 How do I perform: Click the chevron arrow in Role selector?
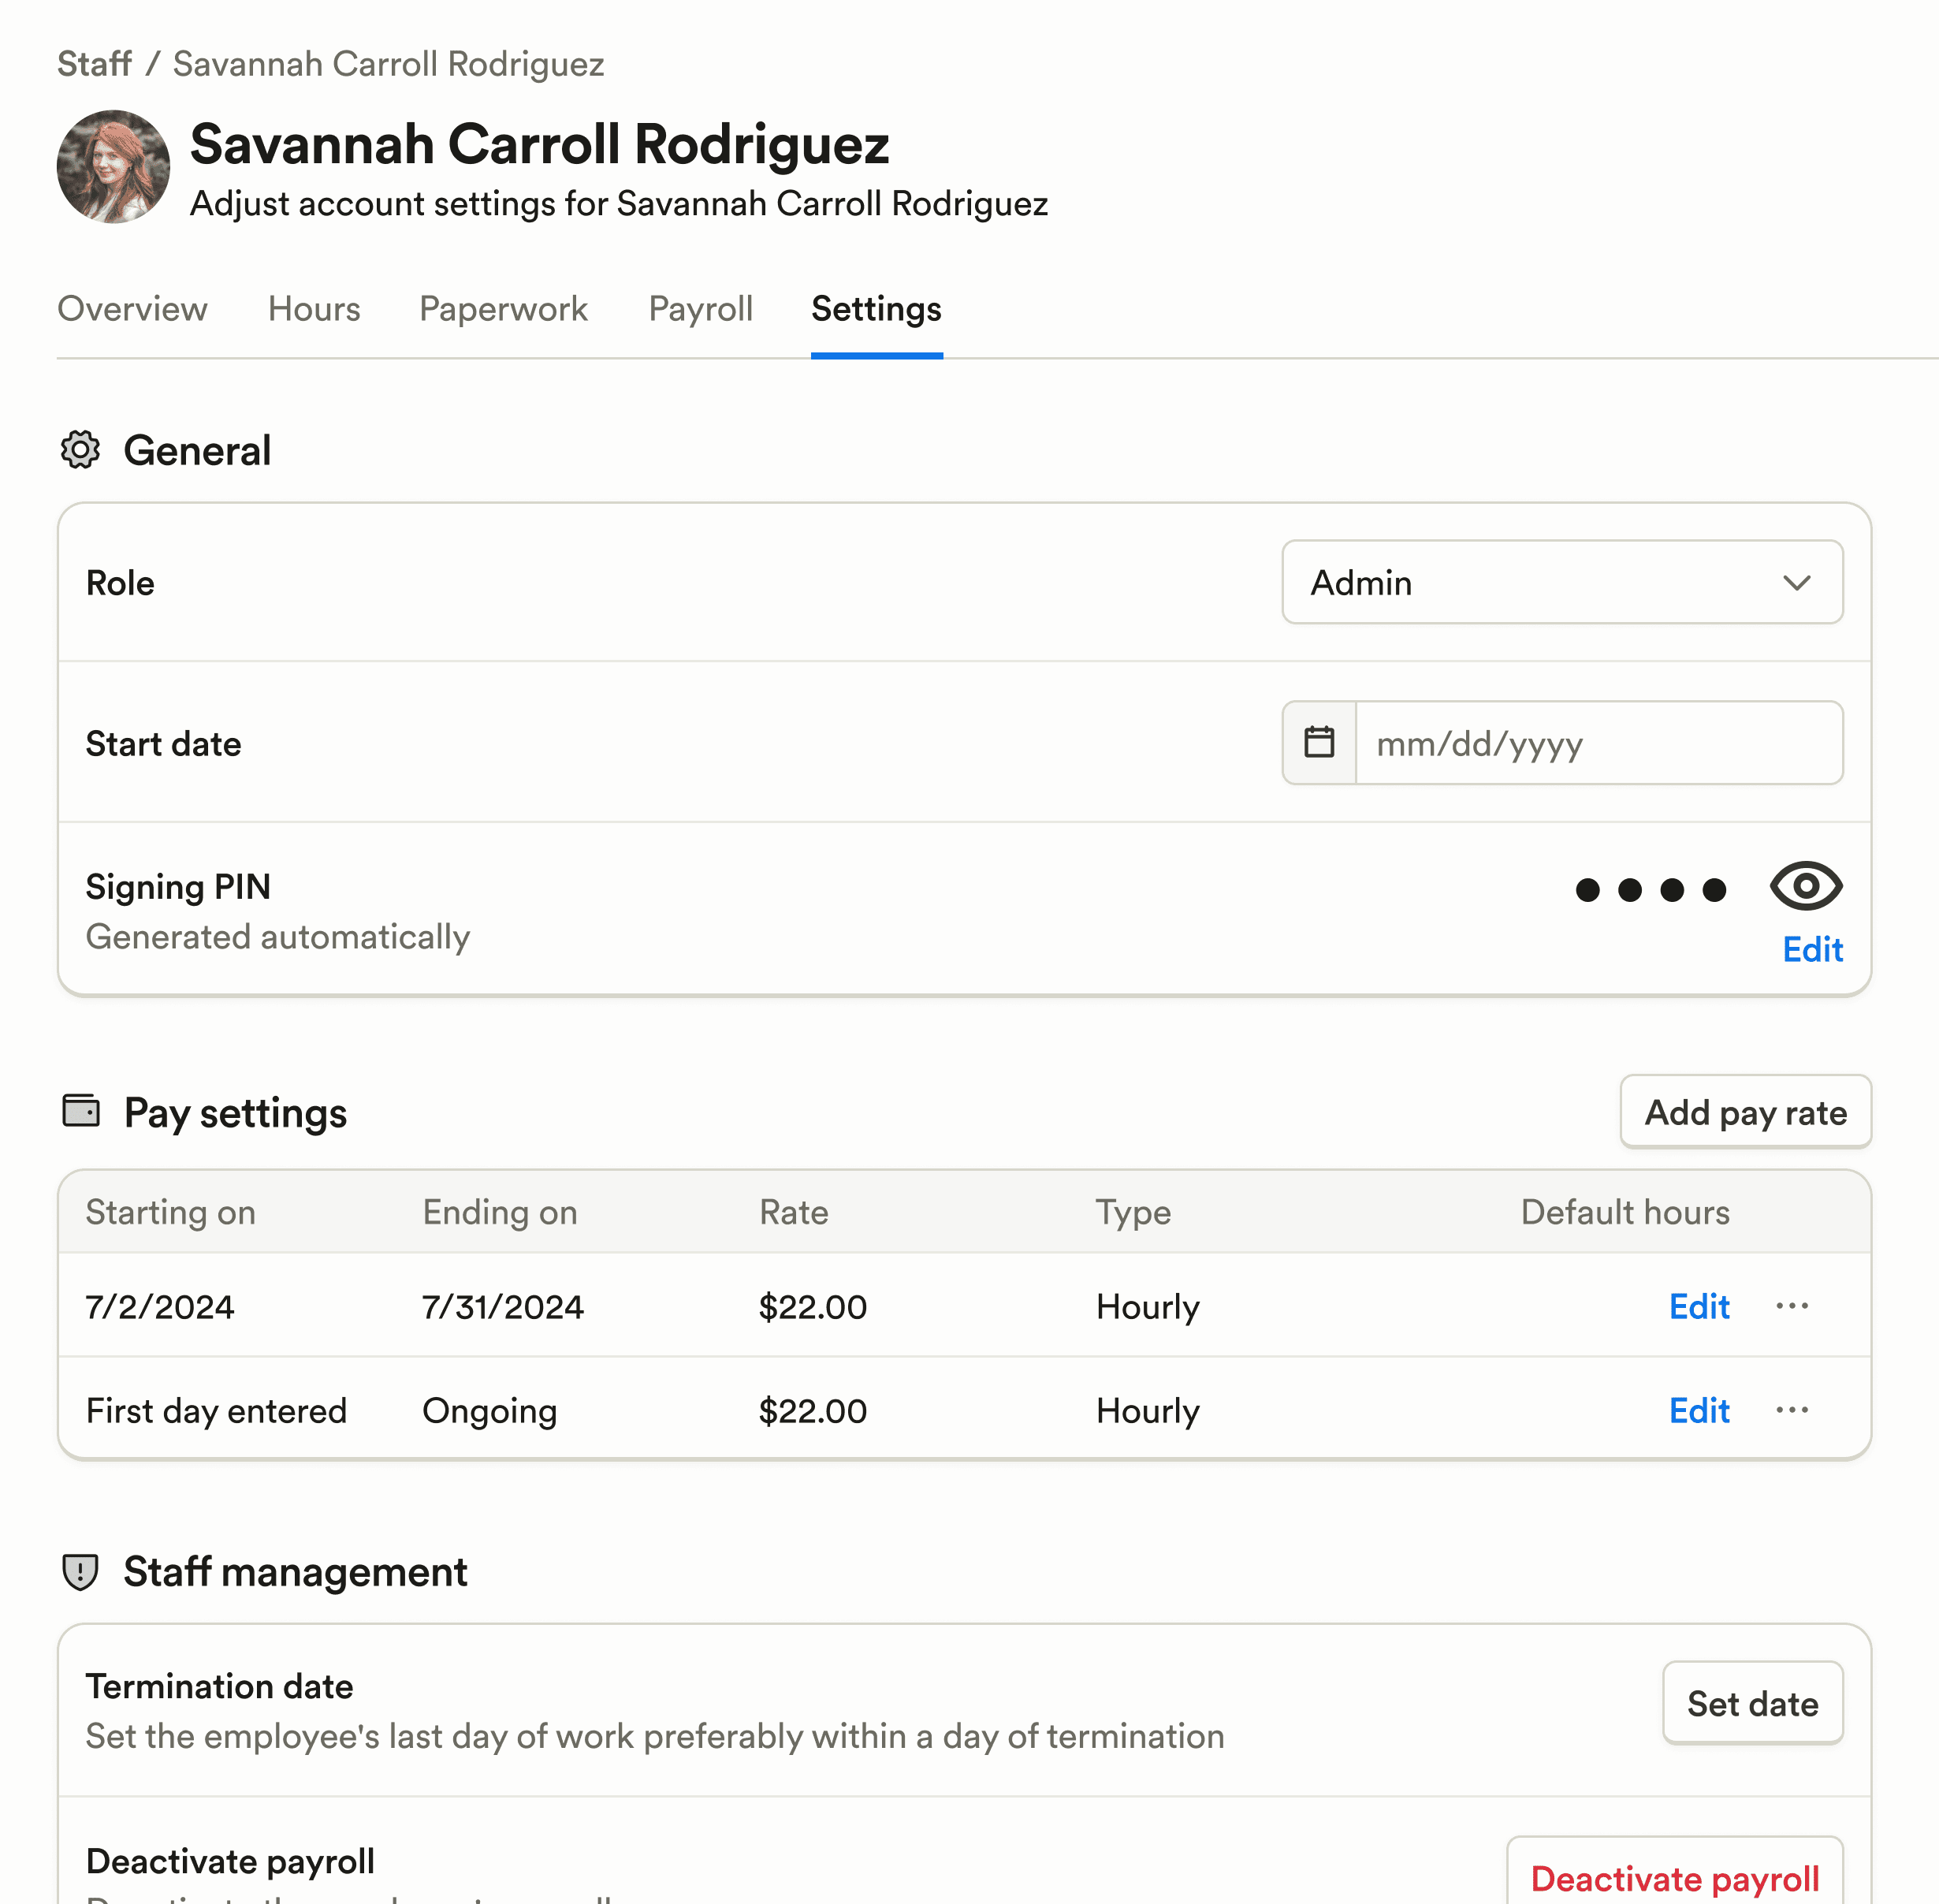(x=1796, y=583)
